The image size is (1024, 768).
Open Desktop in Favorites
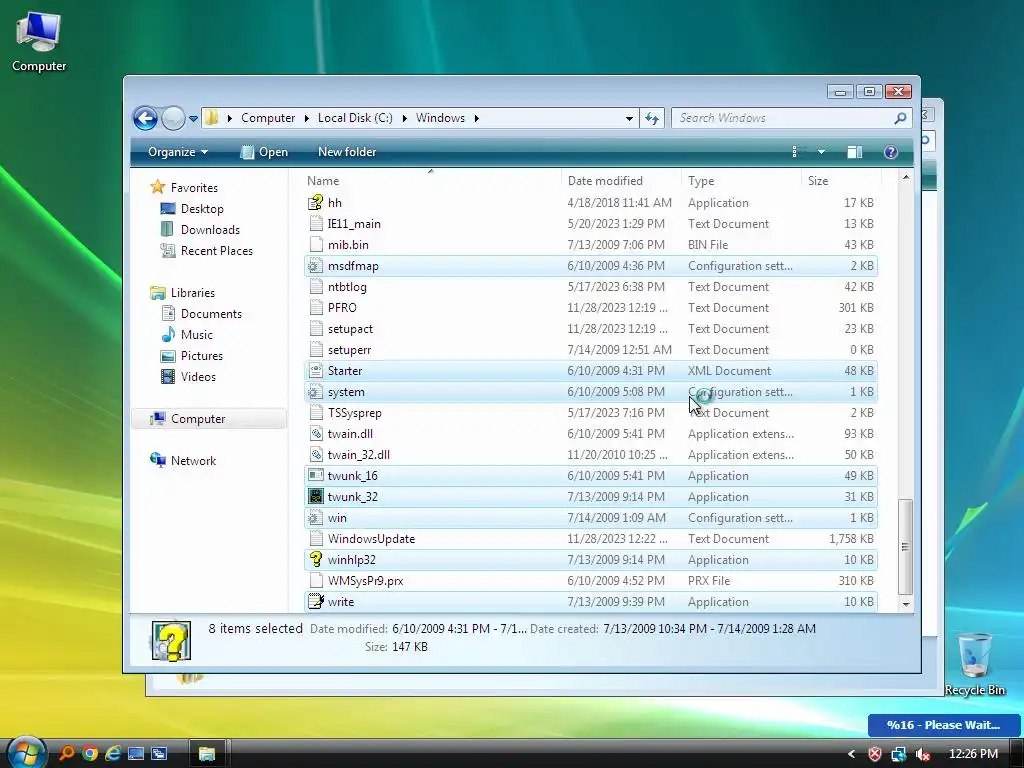[202, 209]
